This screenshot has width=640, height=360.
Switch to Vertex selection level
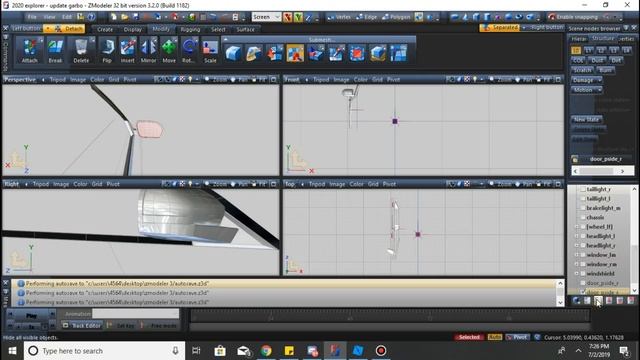point(339,17)
